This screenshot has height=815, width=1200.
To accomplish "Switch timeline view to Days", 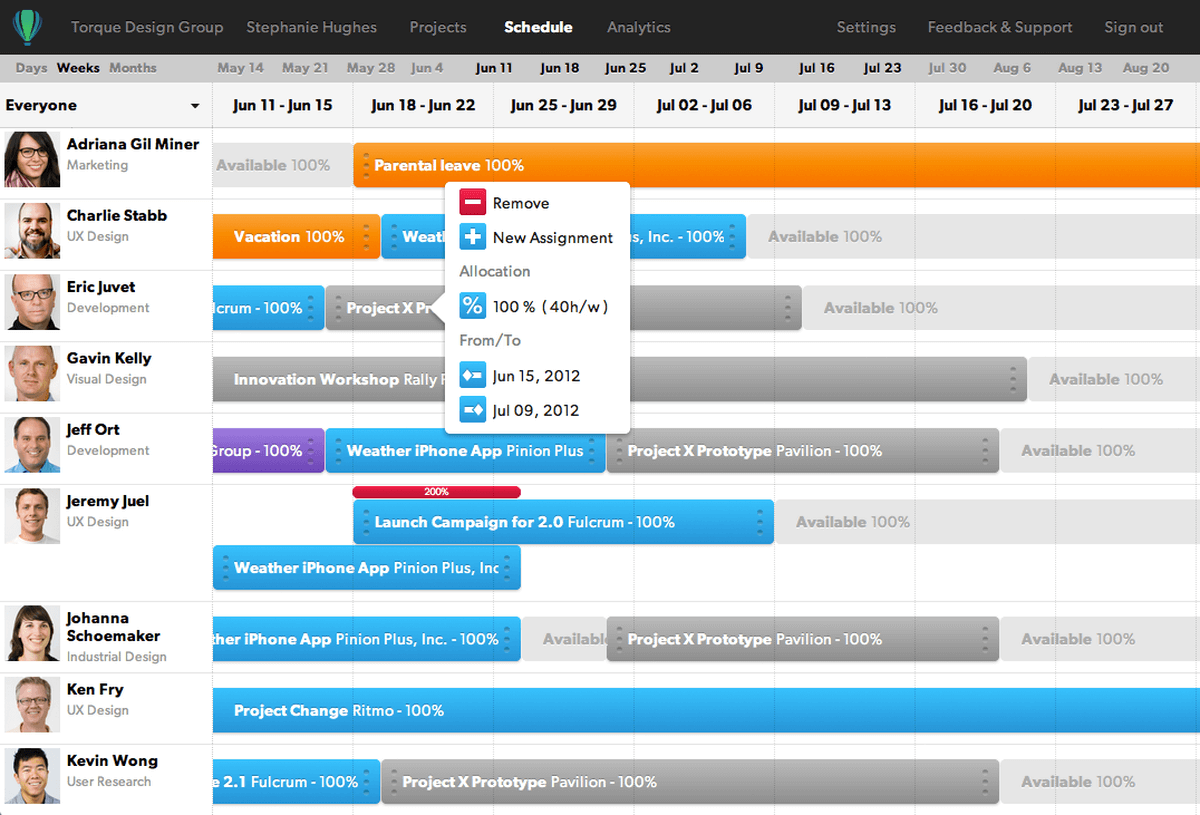I will pos(31,68).
